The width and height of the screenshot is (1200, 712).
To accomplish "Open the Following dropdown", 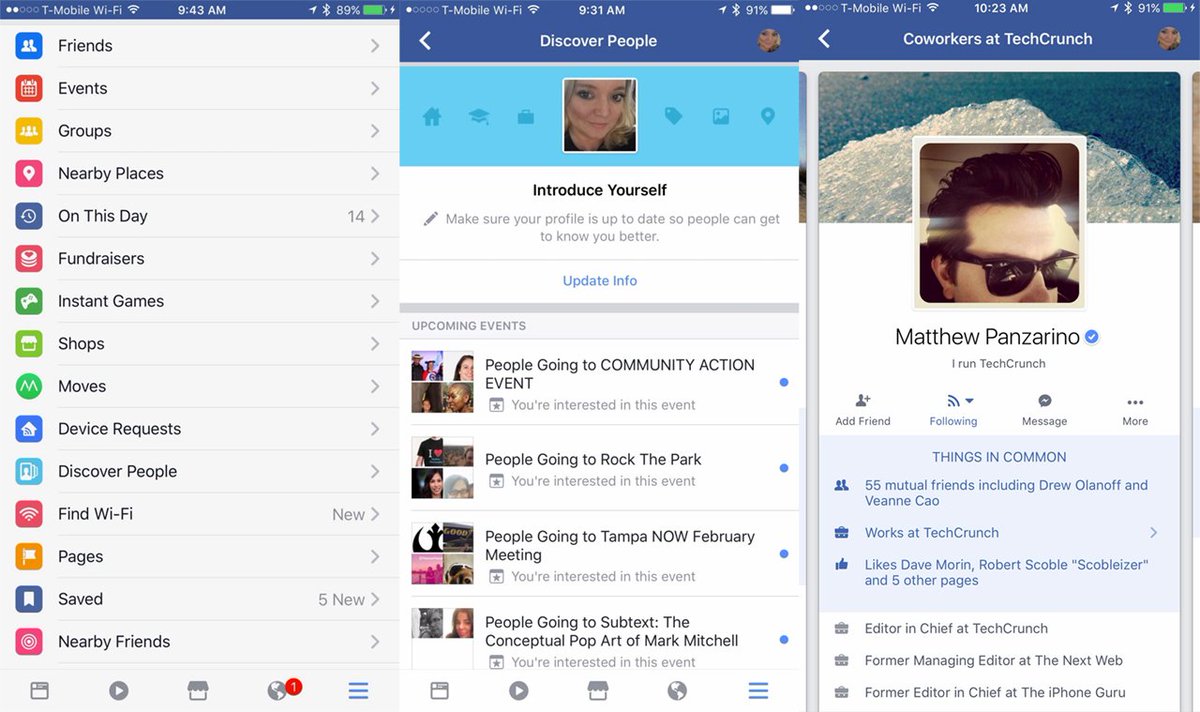I will [953, 410].
